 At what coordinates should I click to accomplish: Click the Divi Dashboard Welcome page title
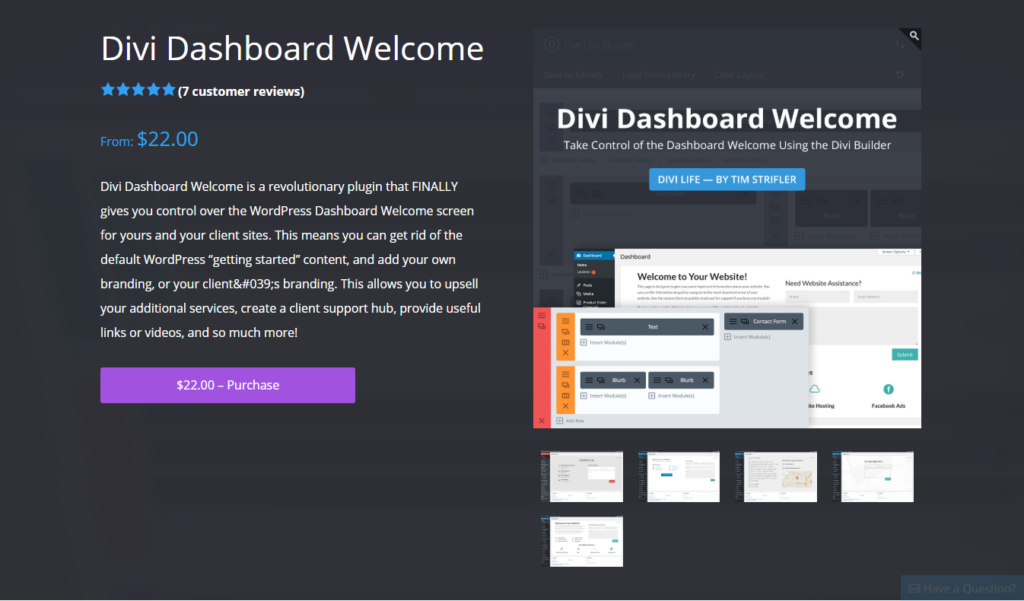click(292, 48)
